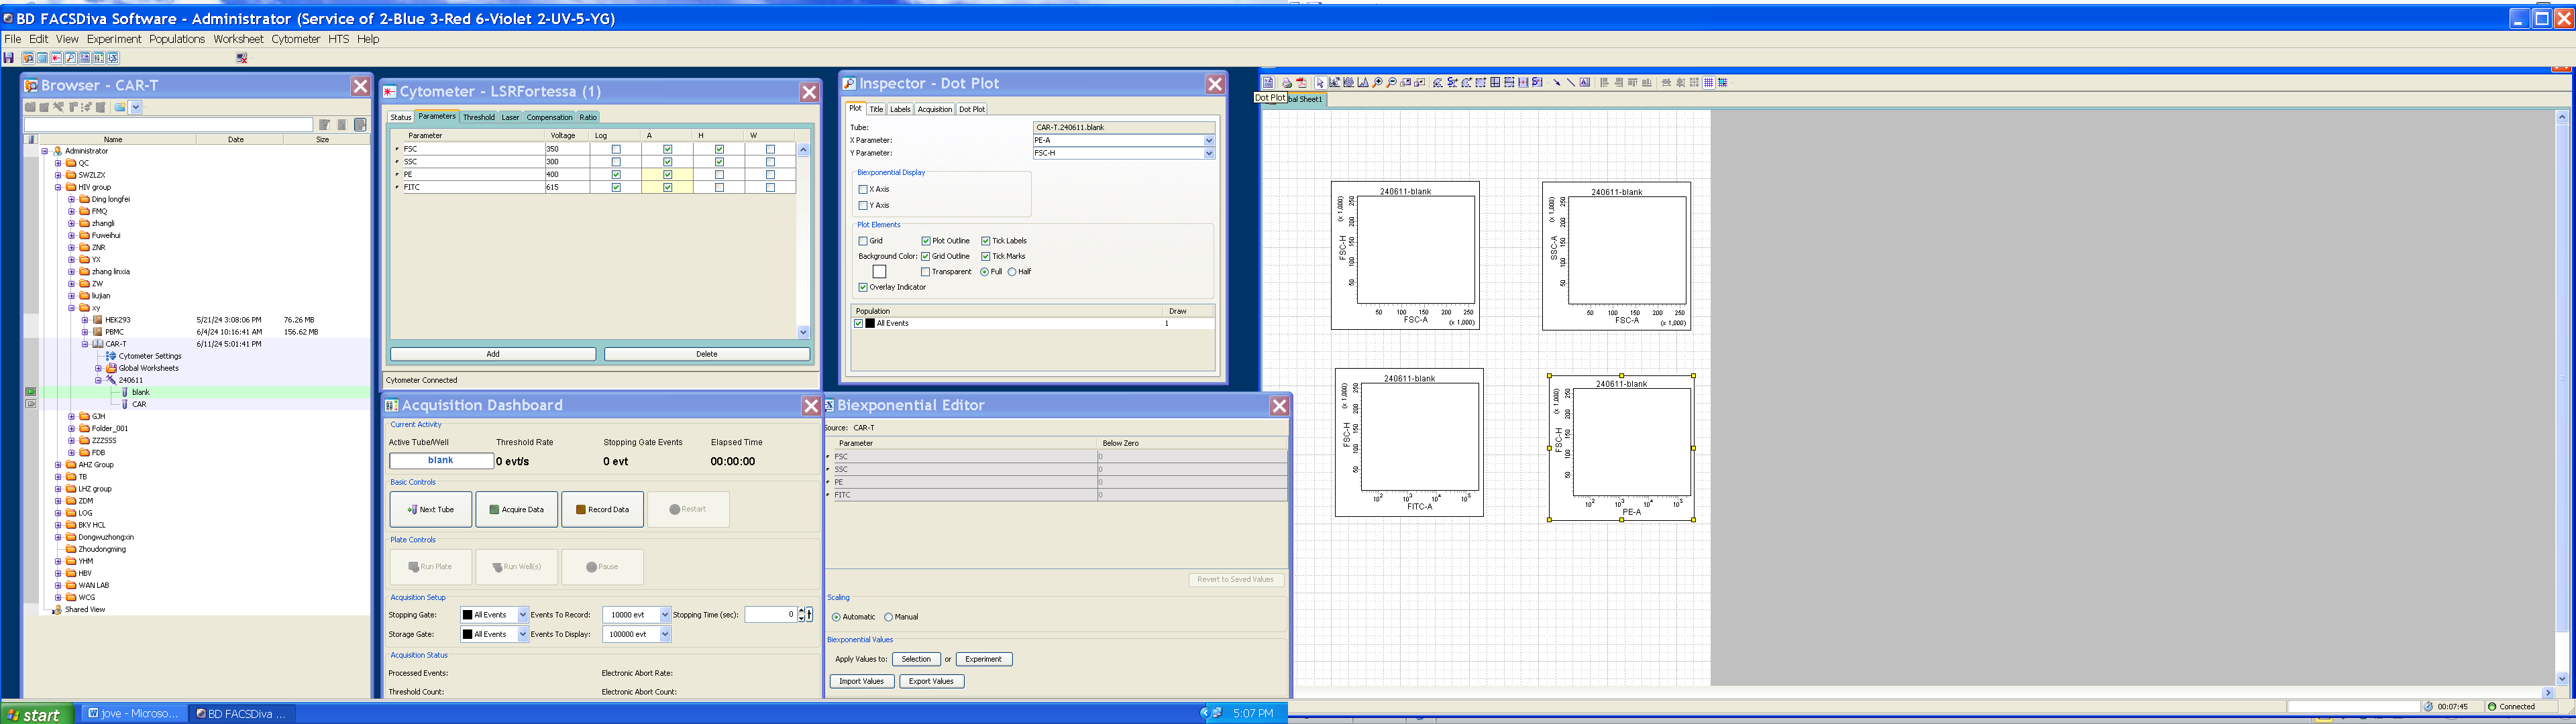Image resolution: width=2576 pixels, height=724 pixels.
Task: Toggle Log checkbox for FSC parameter
Action: point(616,149)
